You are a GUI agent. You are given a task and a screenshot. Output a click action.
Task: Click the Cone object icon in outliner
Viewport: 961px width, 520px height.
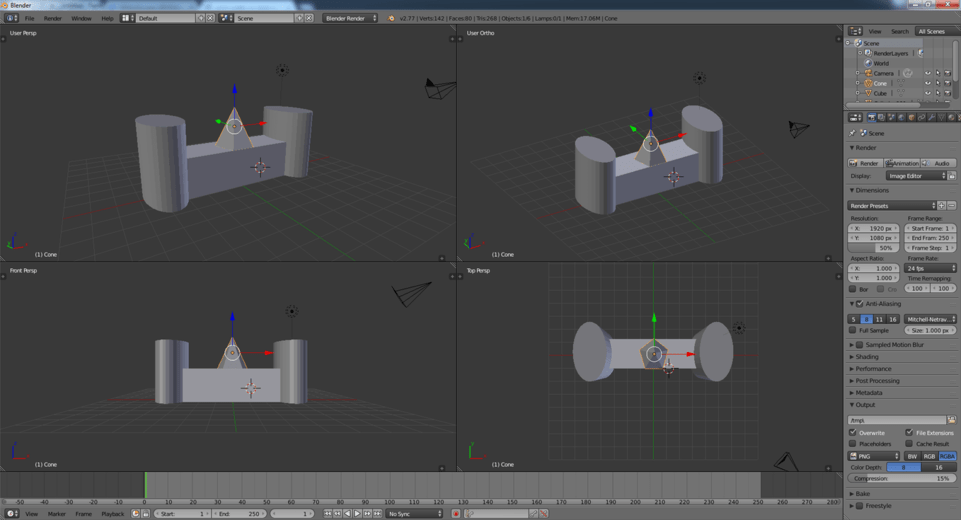(x=868, y=83)
